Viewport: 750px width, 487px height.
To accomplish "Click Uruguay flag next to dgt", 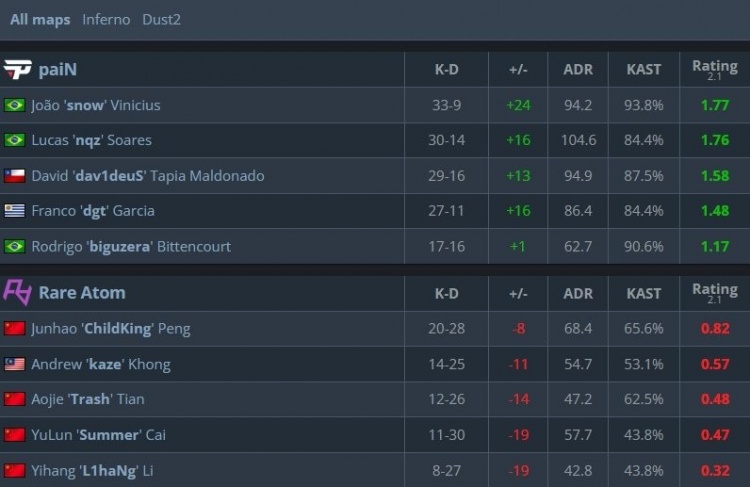I will coord(14,210).
